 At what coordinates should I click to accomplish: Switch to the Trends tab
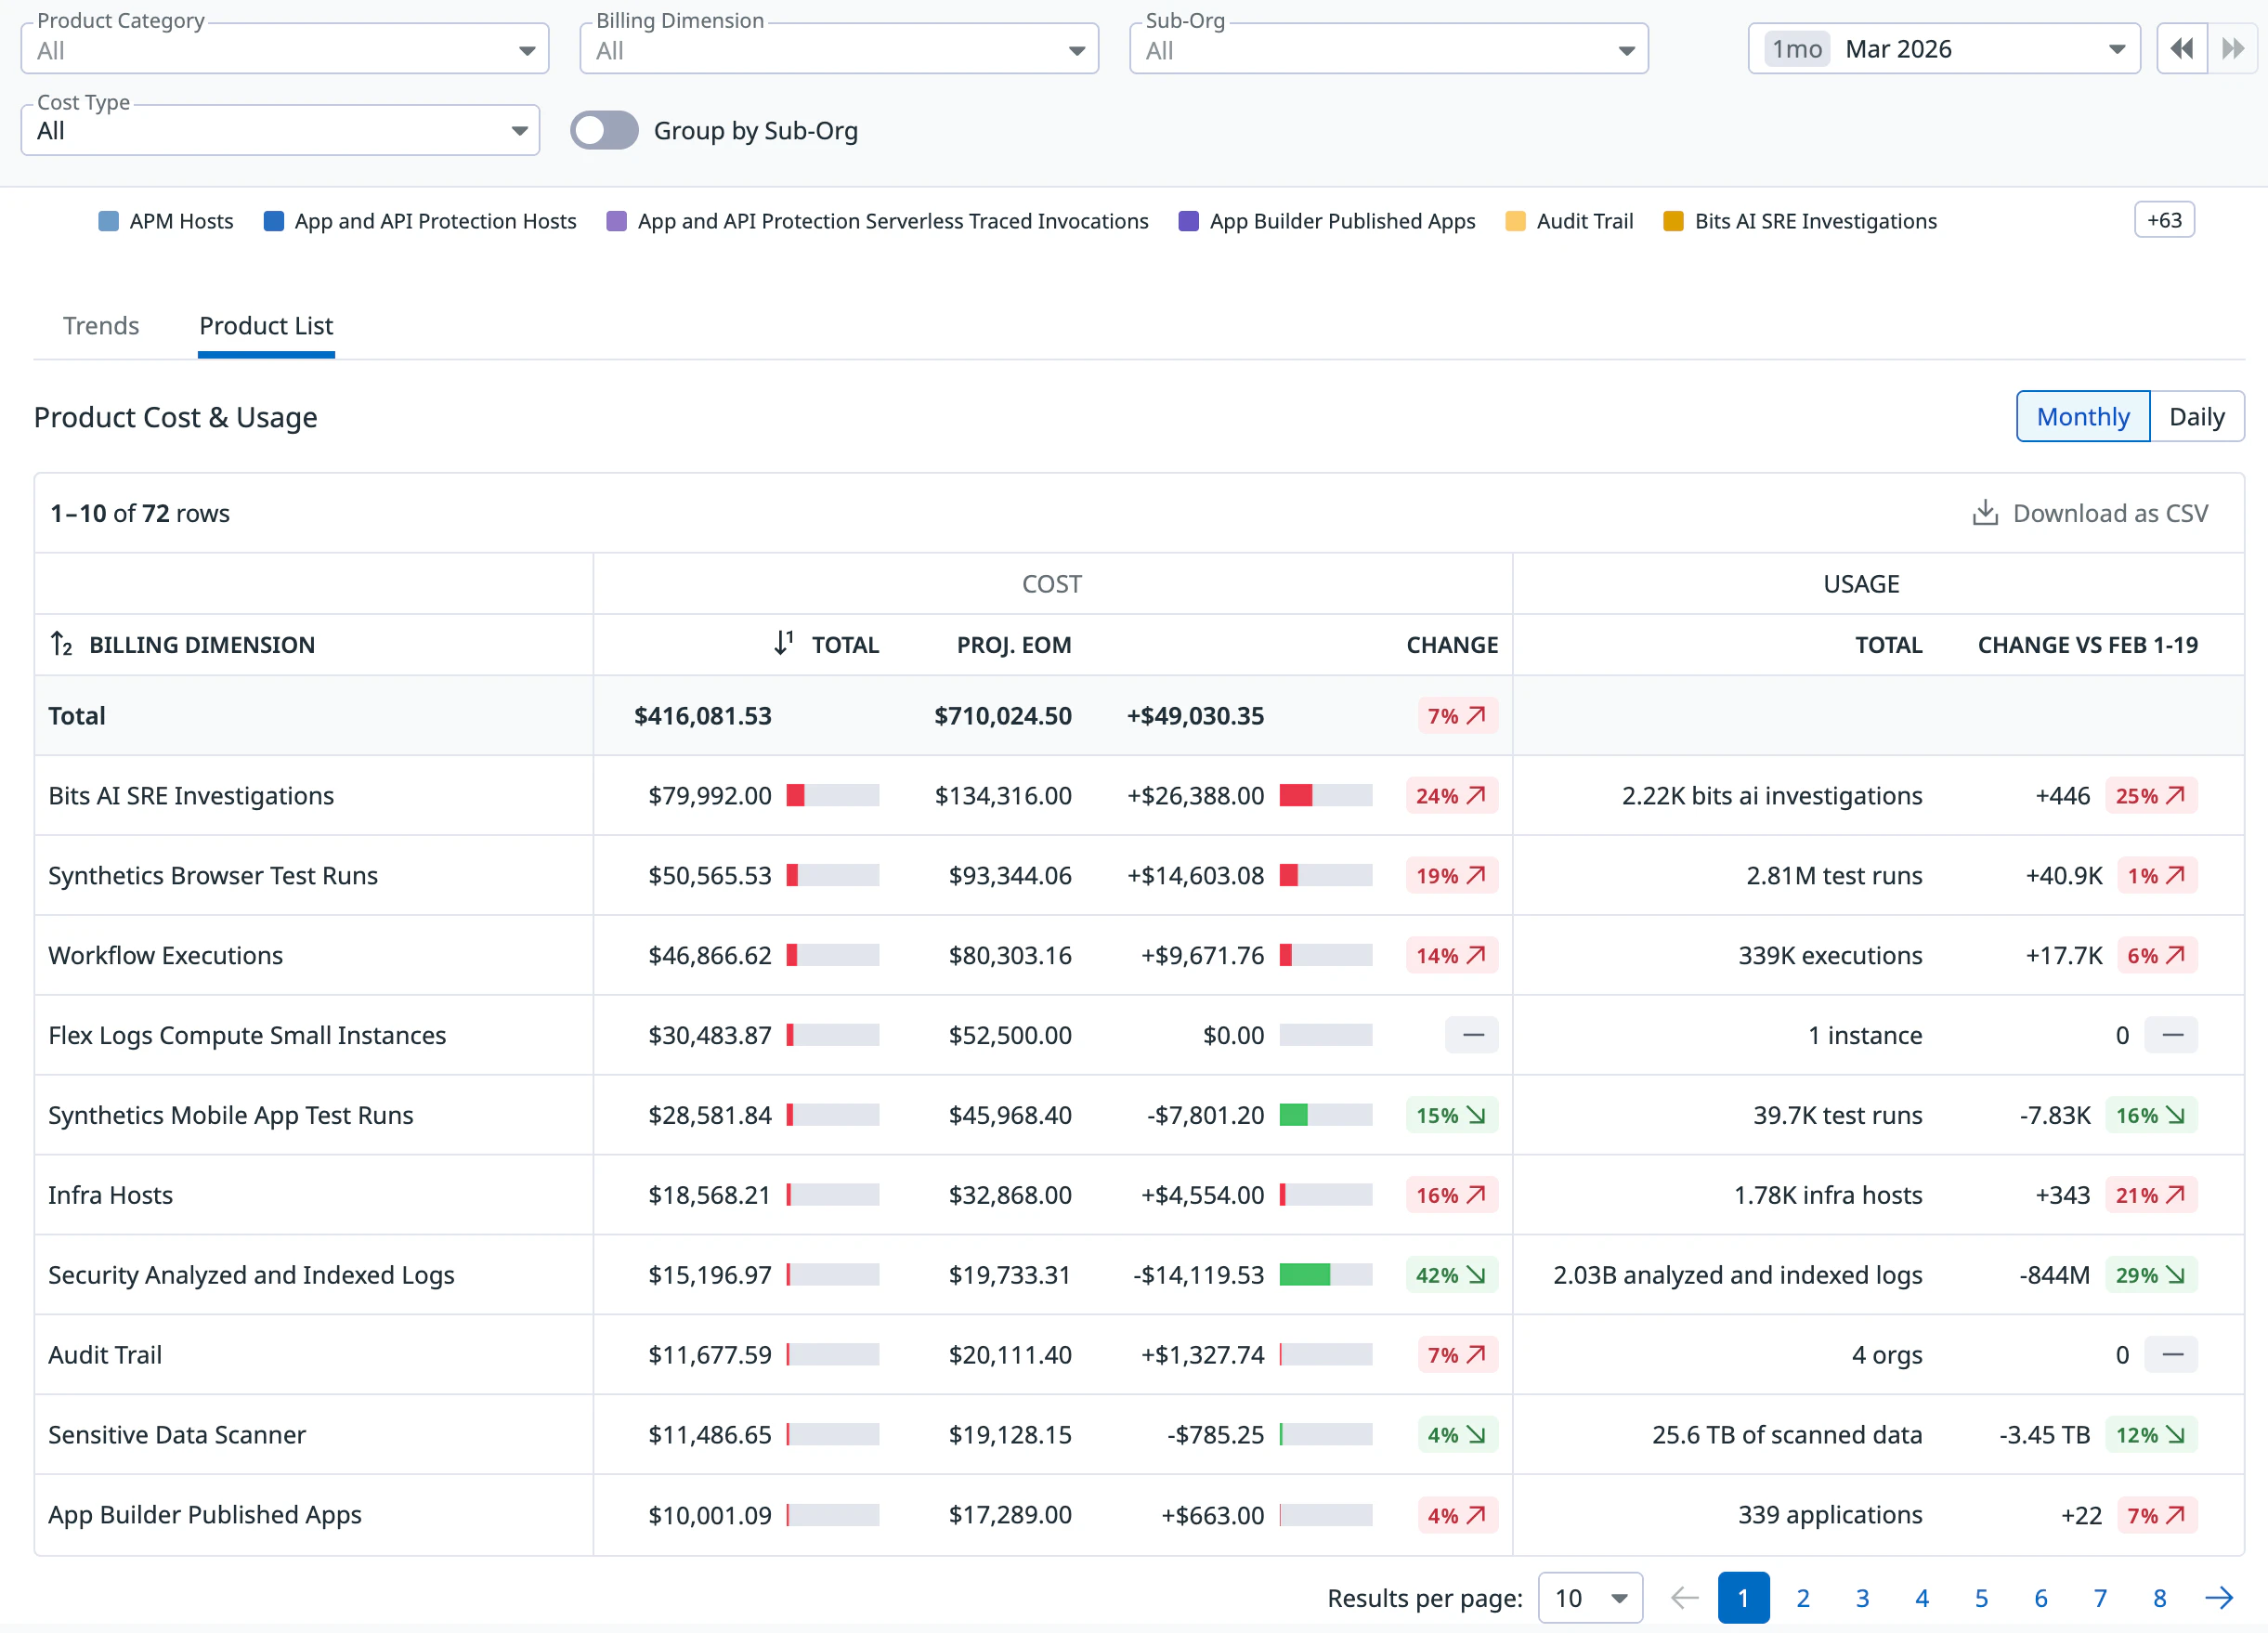[101, 326]
